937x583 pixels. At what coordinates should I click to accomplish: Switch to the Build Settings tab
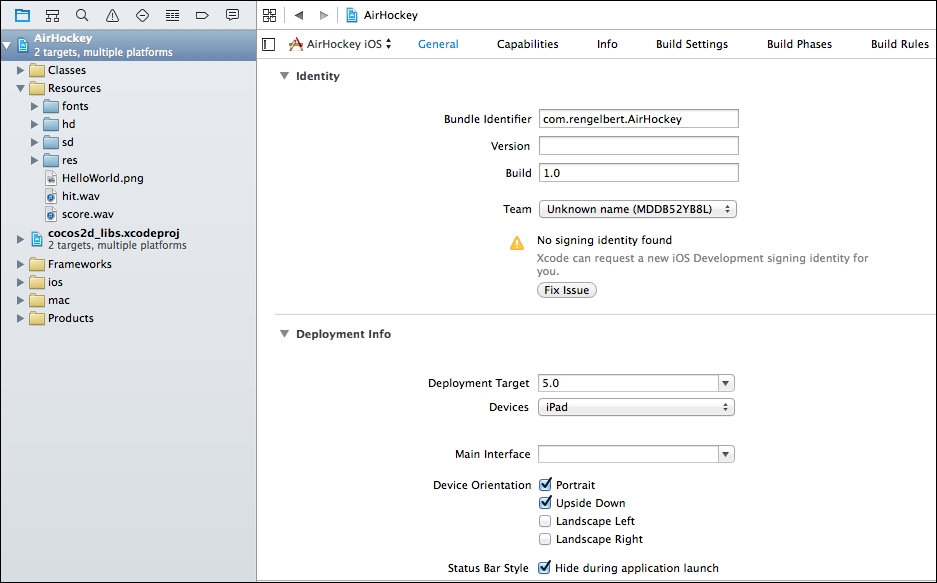(692, 44)
